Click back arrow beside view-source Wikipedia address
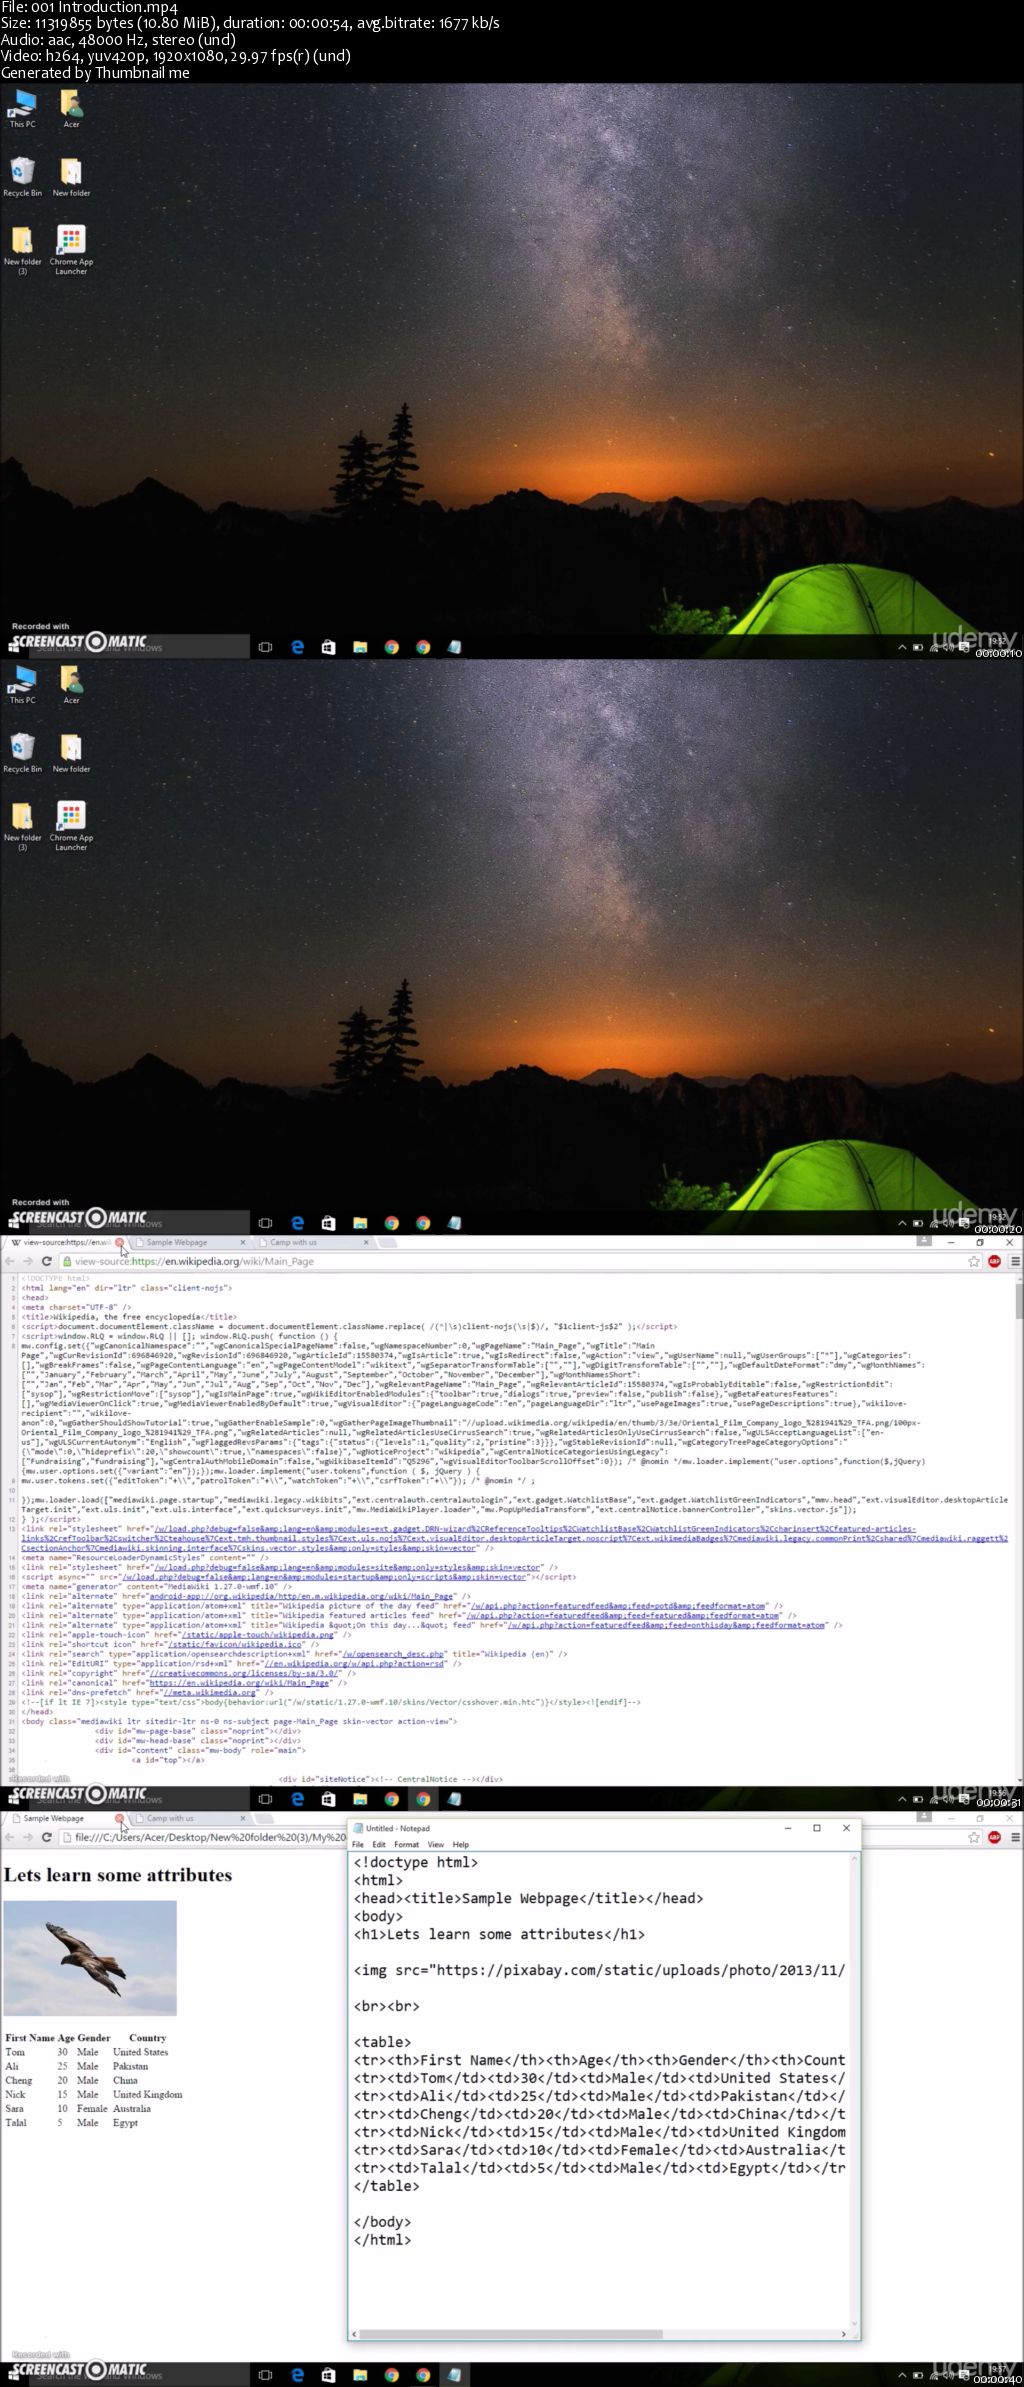The image size is (1024, 2387). 10,1261
